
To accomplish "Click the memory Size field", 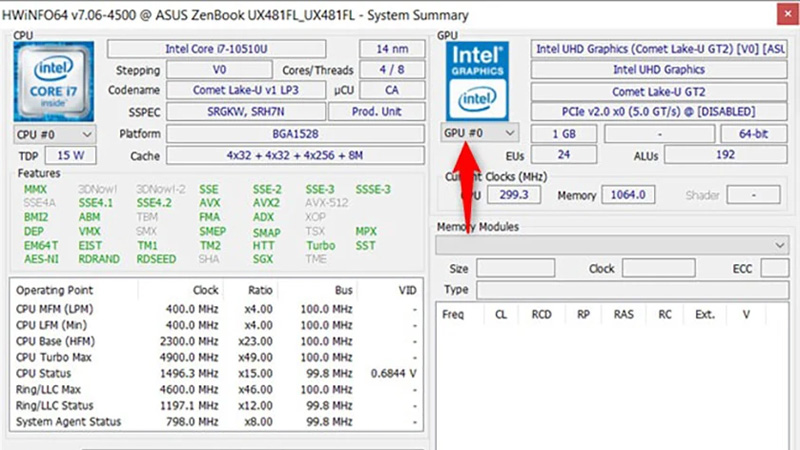I will tap(514, 268).
